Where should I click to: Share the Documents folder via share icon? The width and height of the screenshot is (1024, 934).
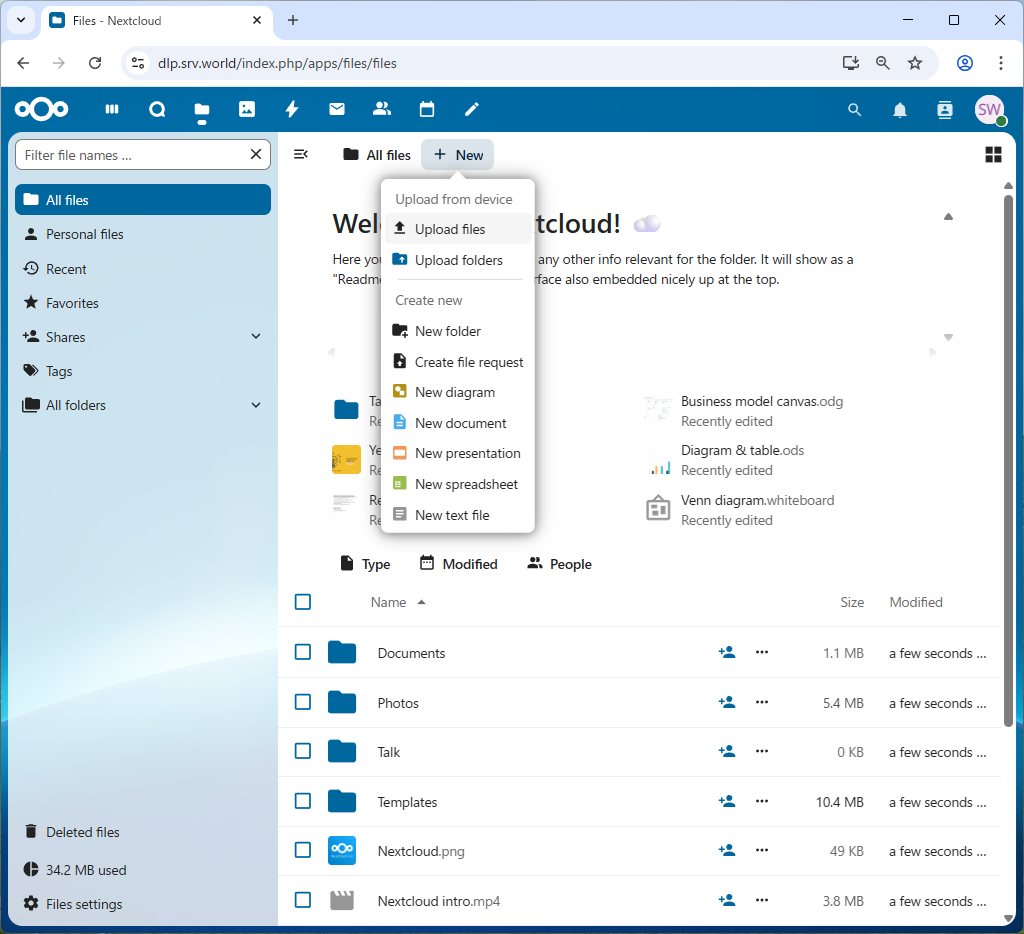click(727, 652)
